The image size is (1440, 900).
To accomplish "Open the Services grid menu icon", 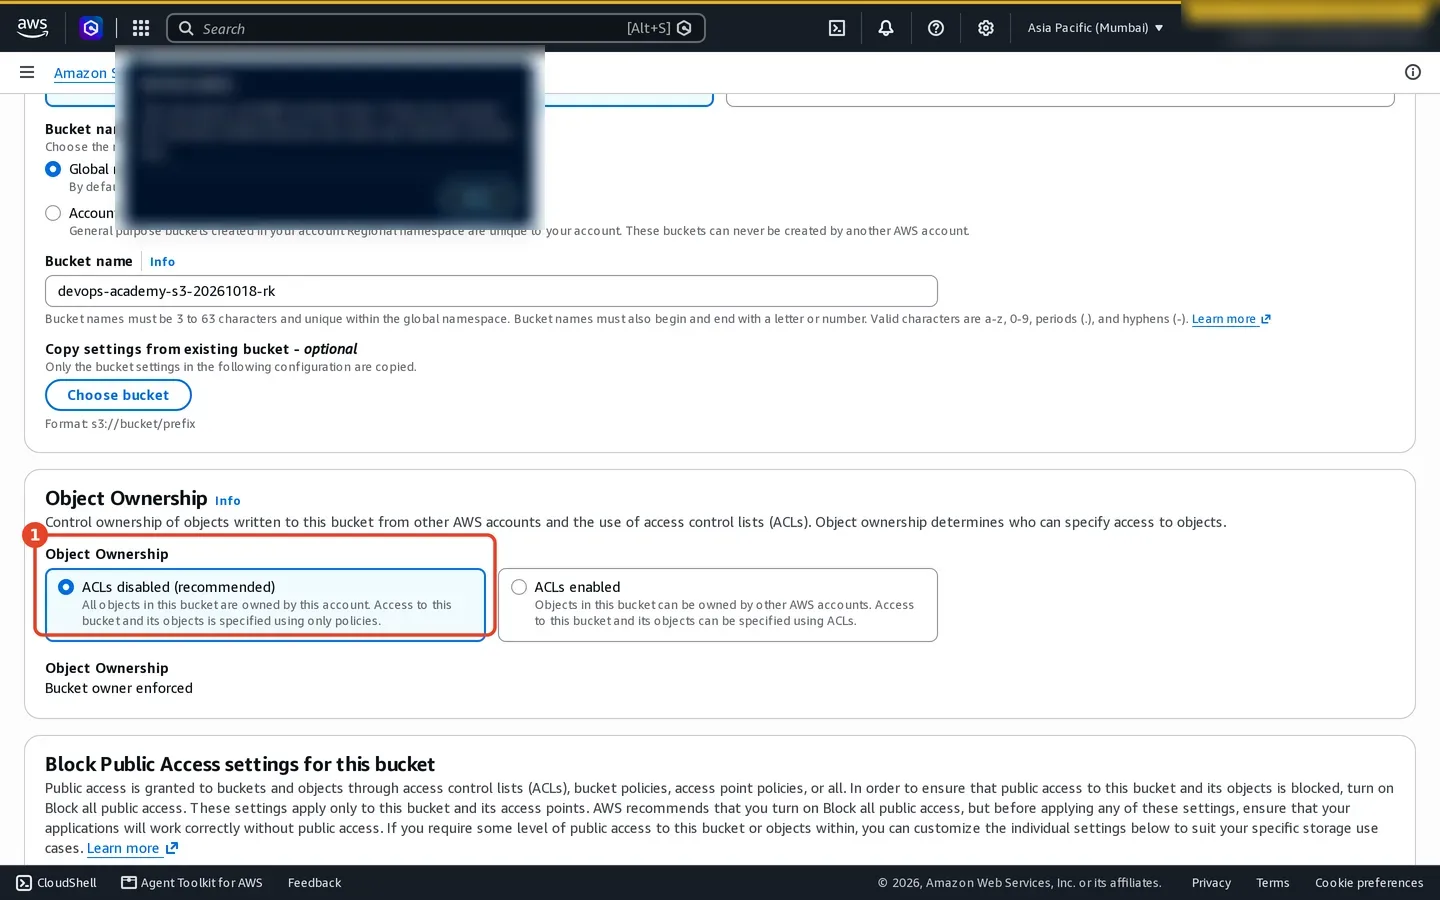I will (x=141, y=28).
